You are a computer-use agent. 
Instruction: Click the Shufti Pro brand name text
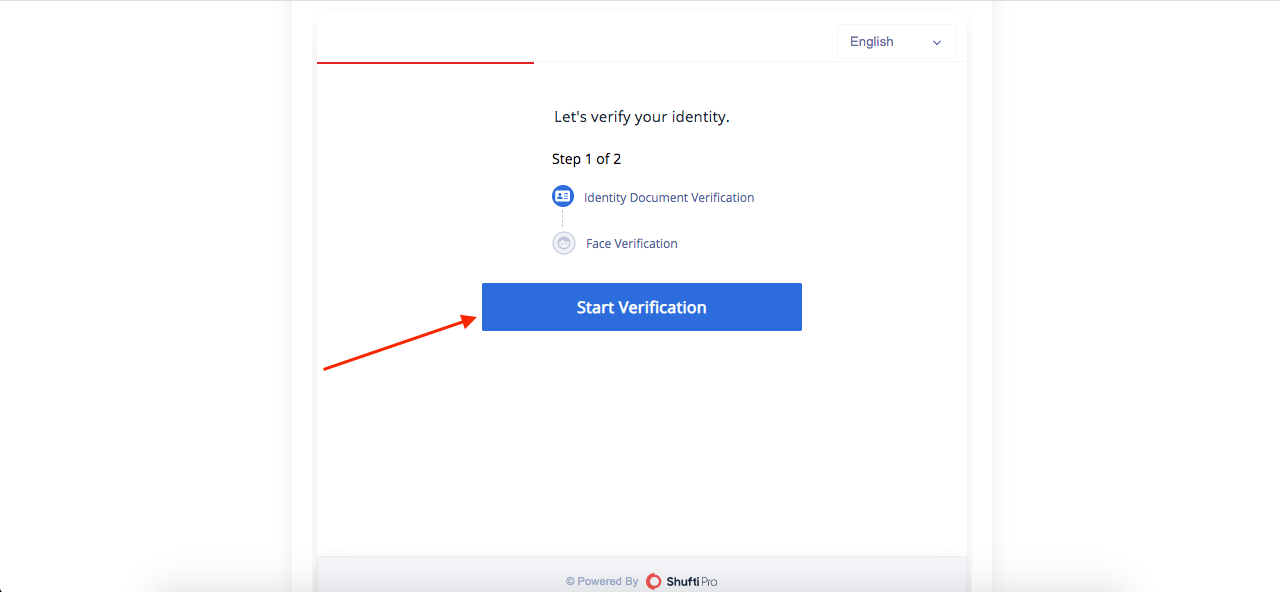pyautogui.click(x=692, y=581)
